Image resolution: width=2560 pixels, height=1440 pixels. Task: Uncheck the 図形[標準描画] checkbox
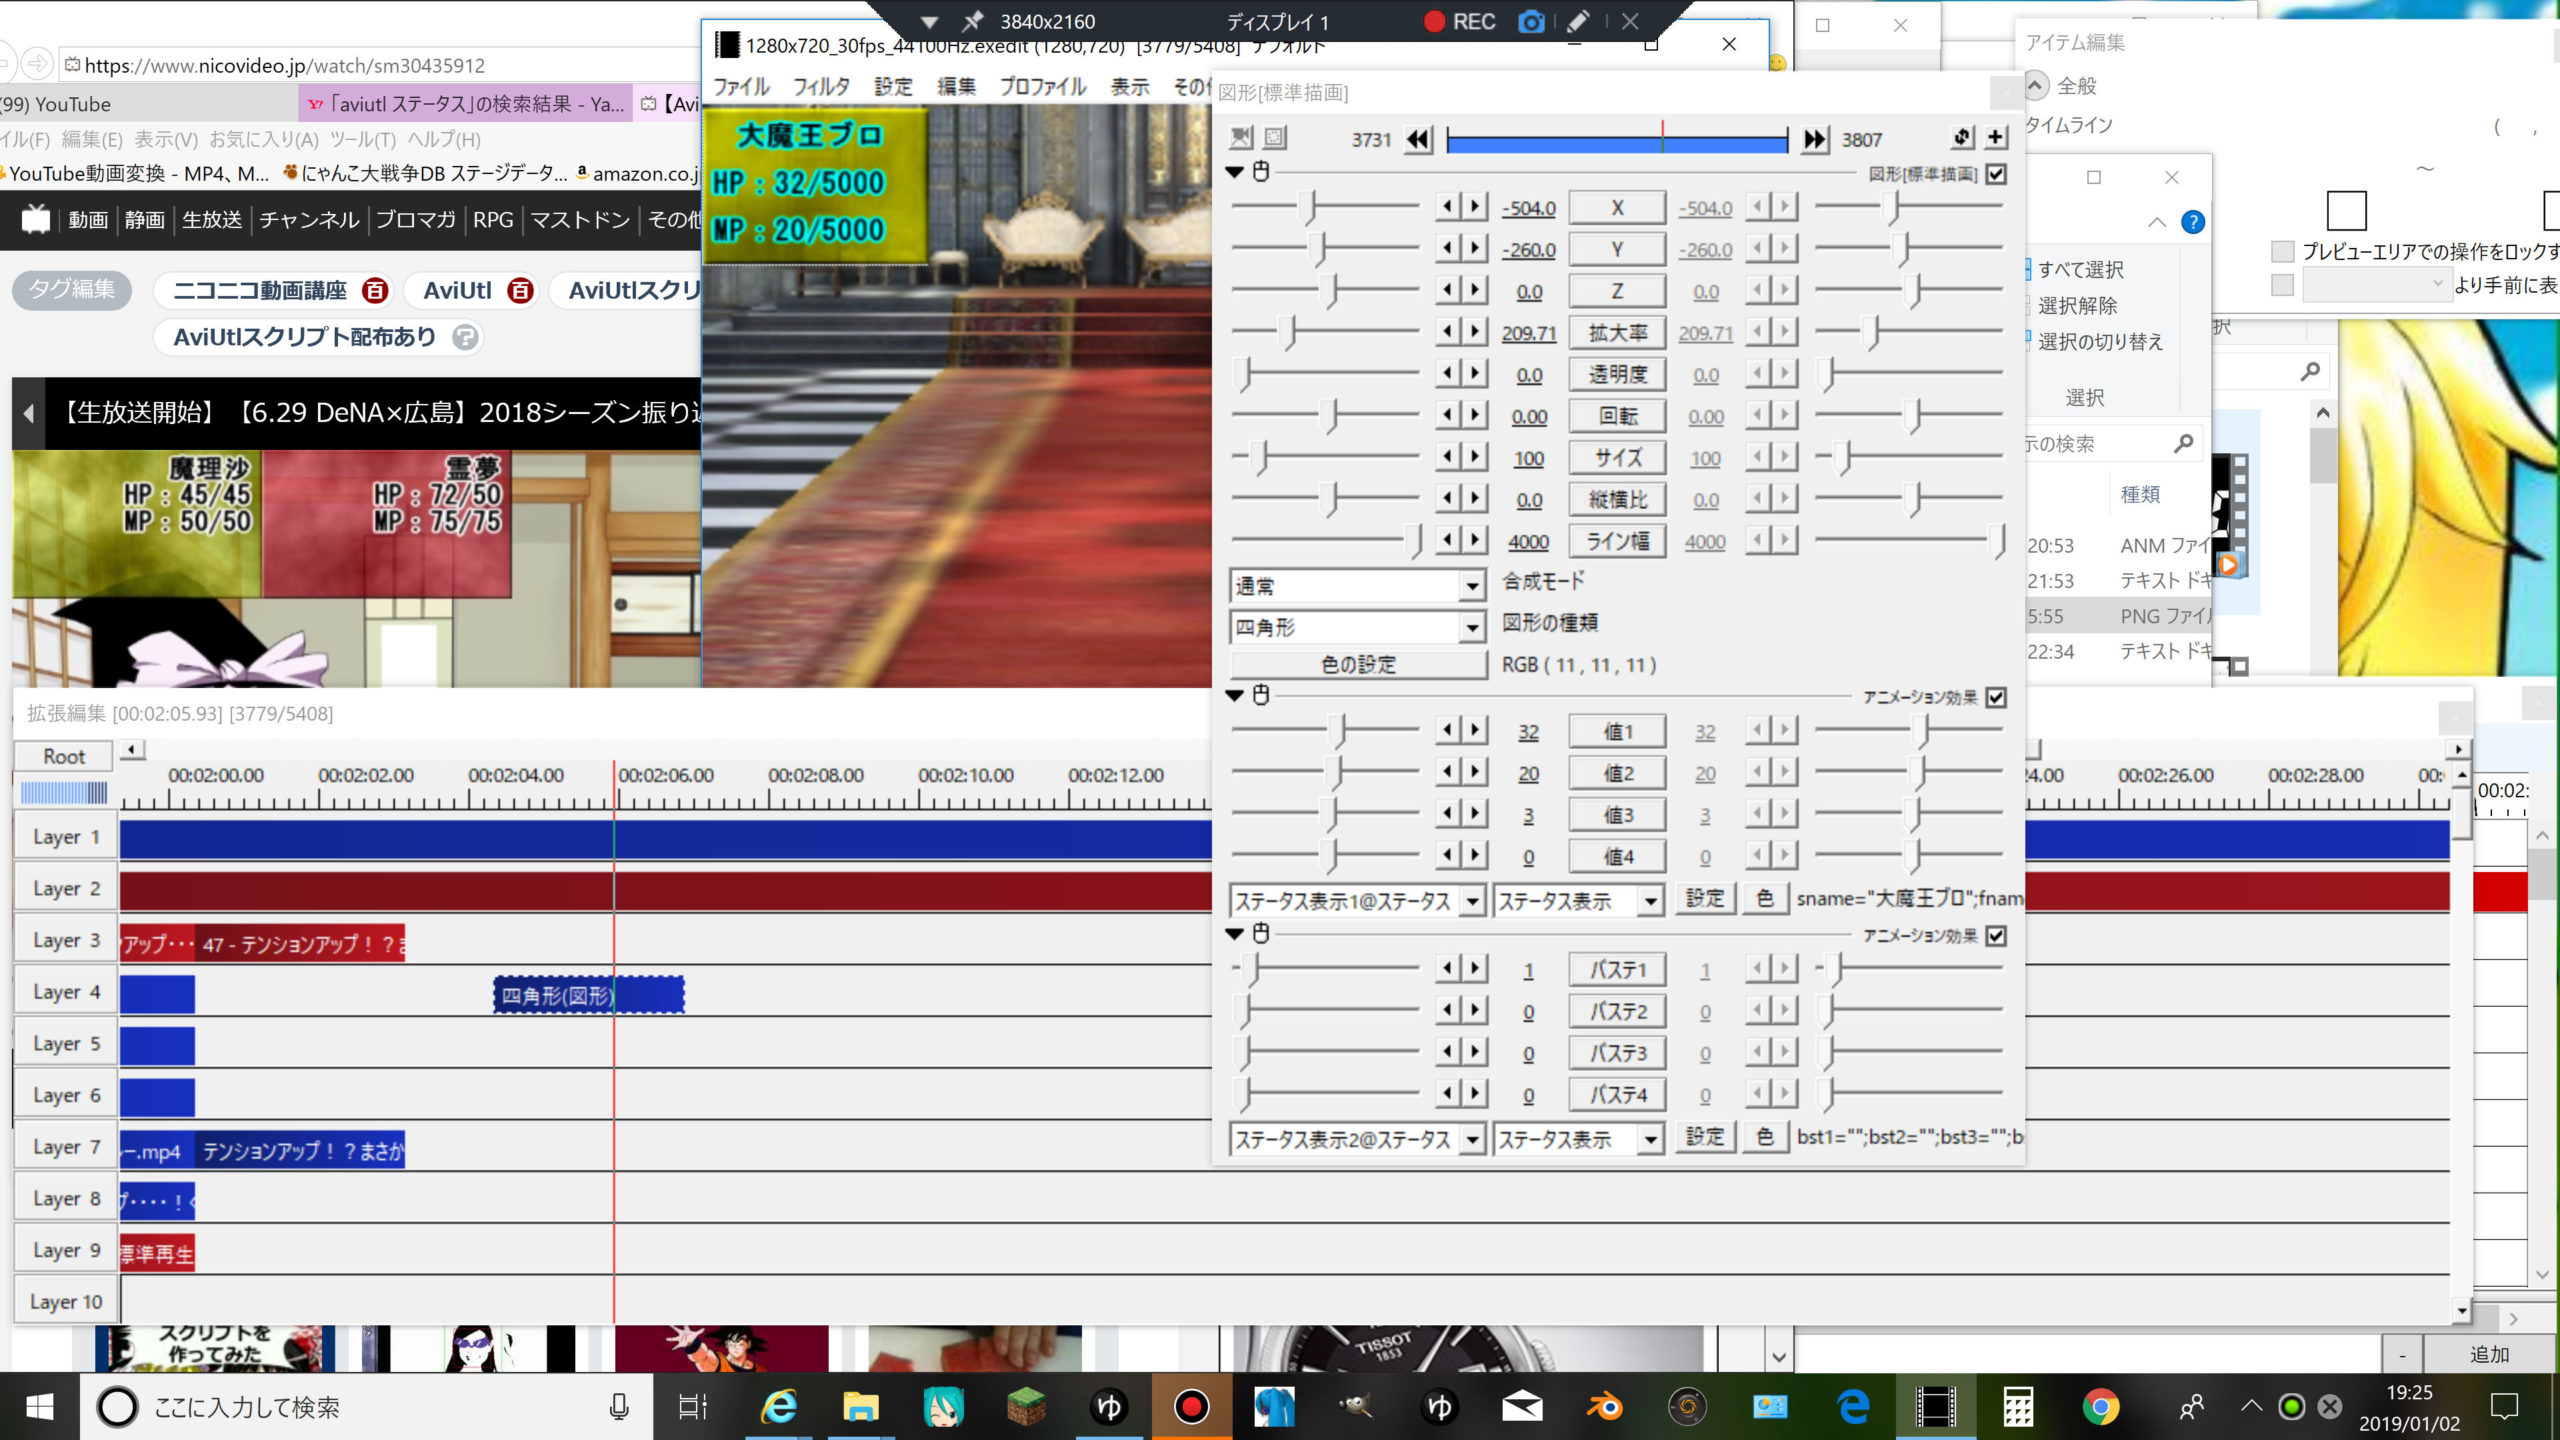pyautogui.click(x=1996, y=174)
